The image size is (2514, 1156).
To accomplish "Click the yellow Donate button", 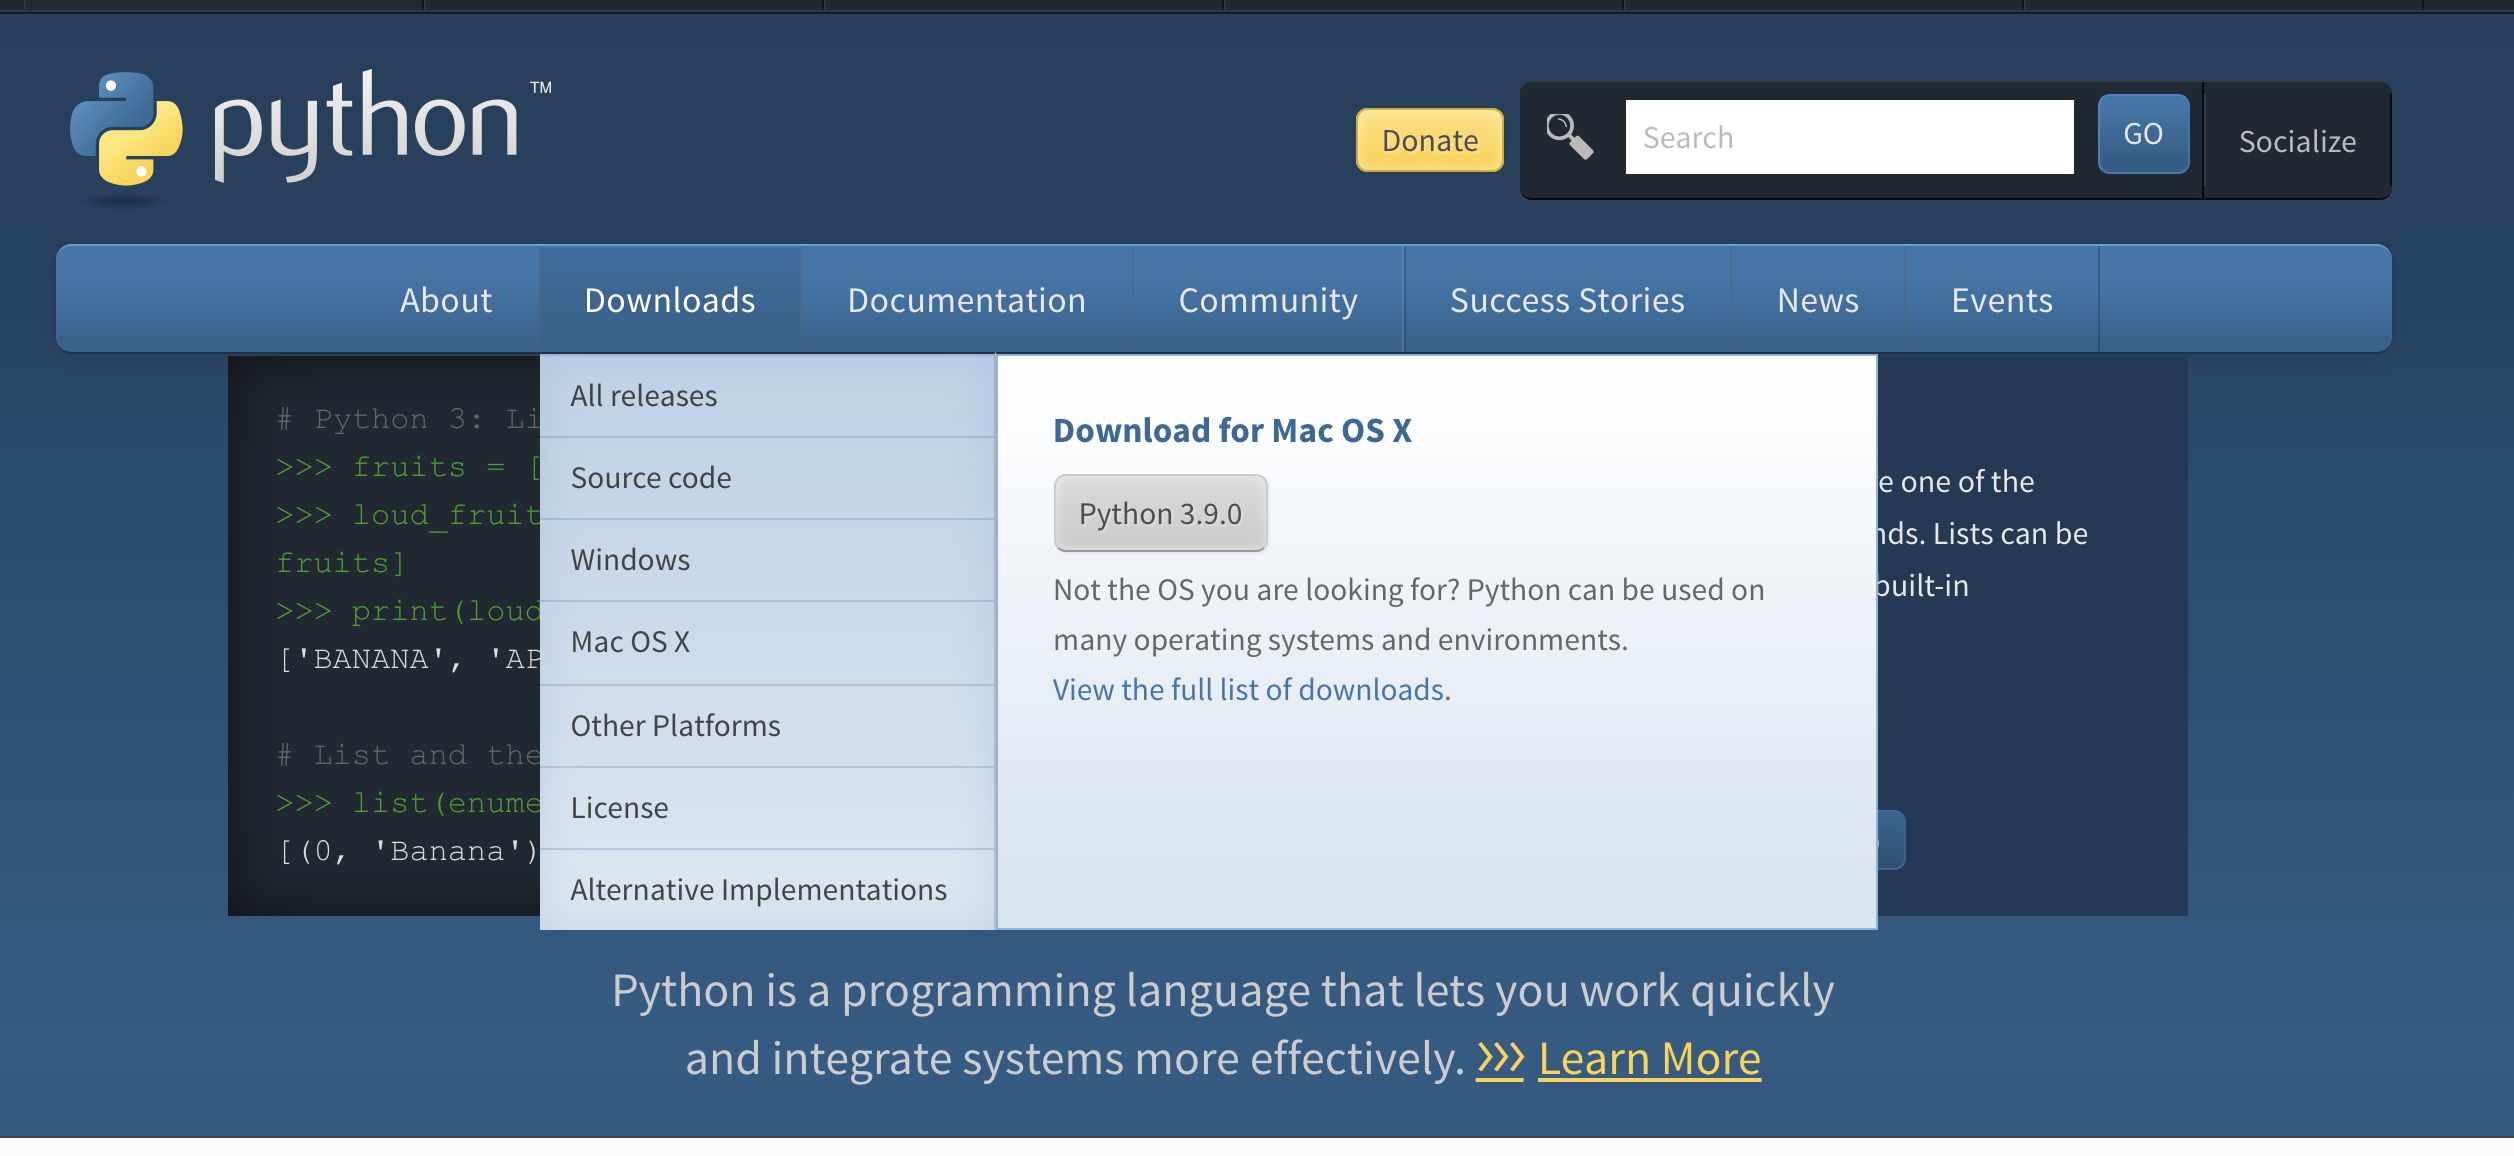I will pos(1429,140).
